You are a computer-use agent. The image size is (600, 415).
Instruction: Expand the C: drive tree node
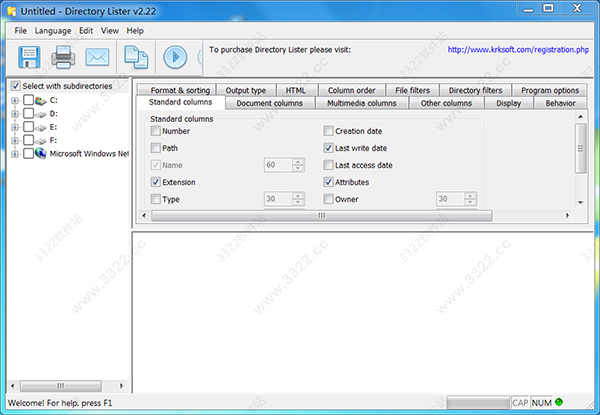(15, 101)
